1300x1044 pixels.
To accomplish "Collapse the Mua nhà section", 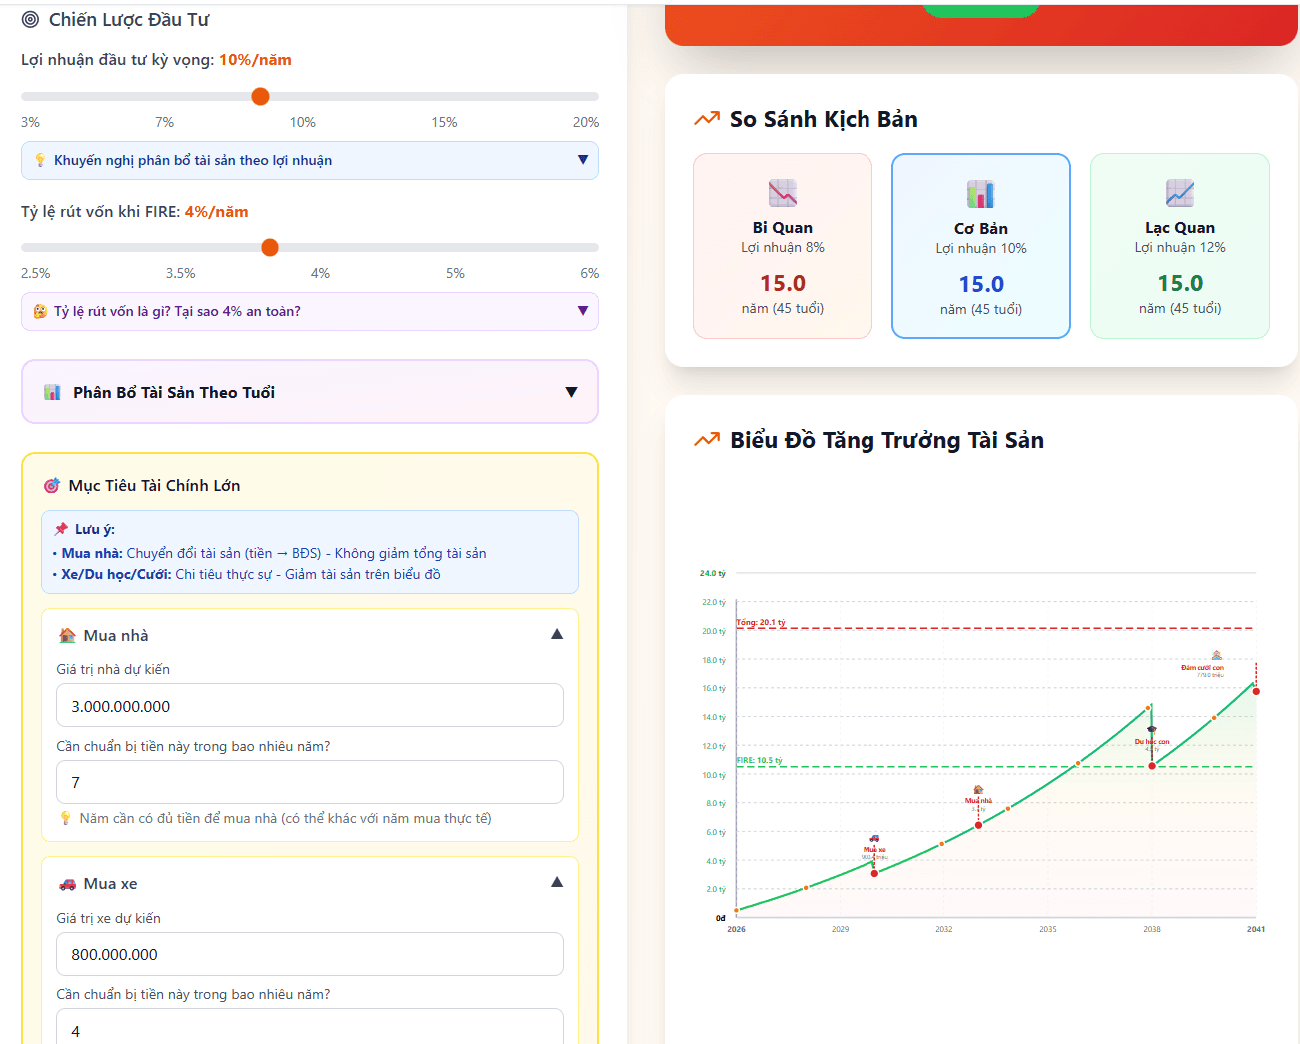I will click(557, 635).
